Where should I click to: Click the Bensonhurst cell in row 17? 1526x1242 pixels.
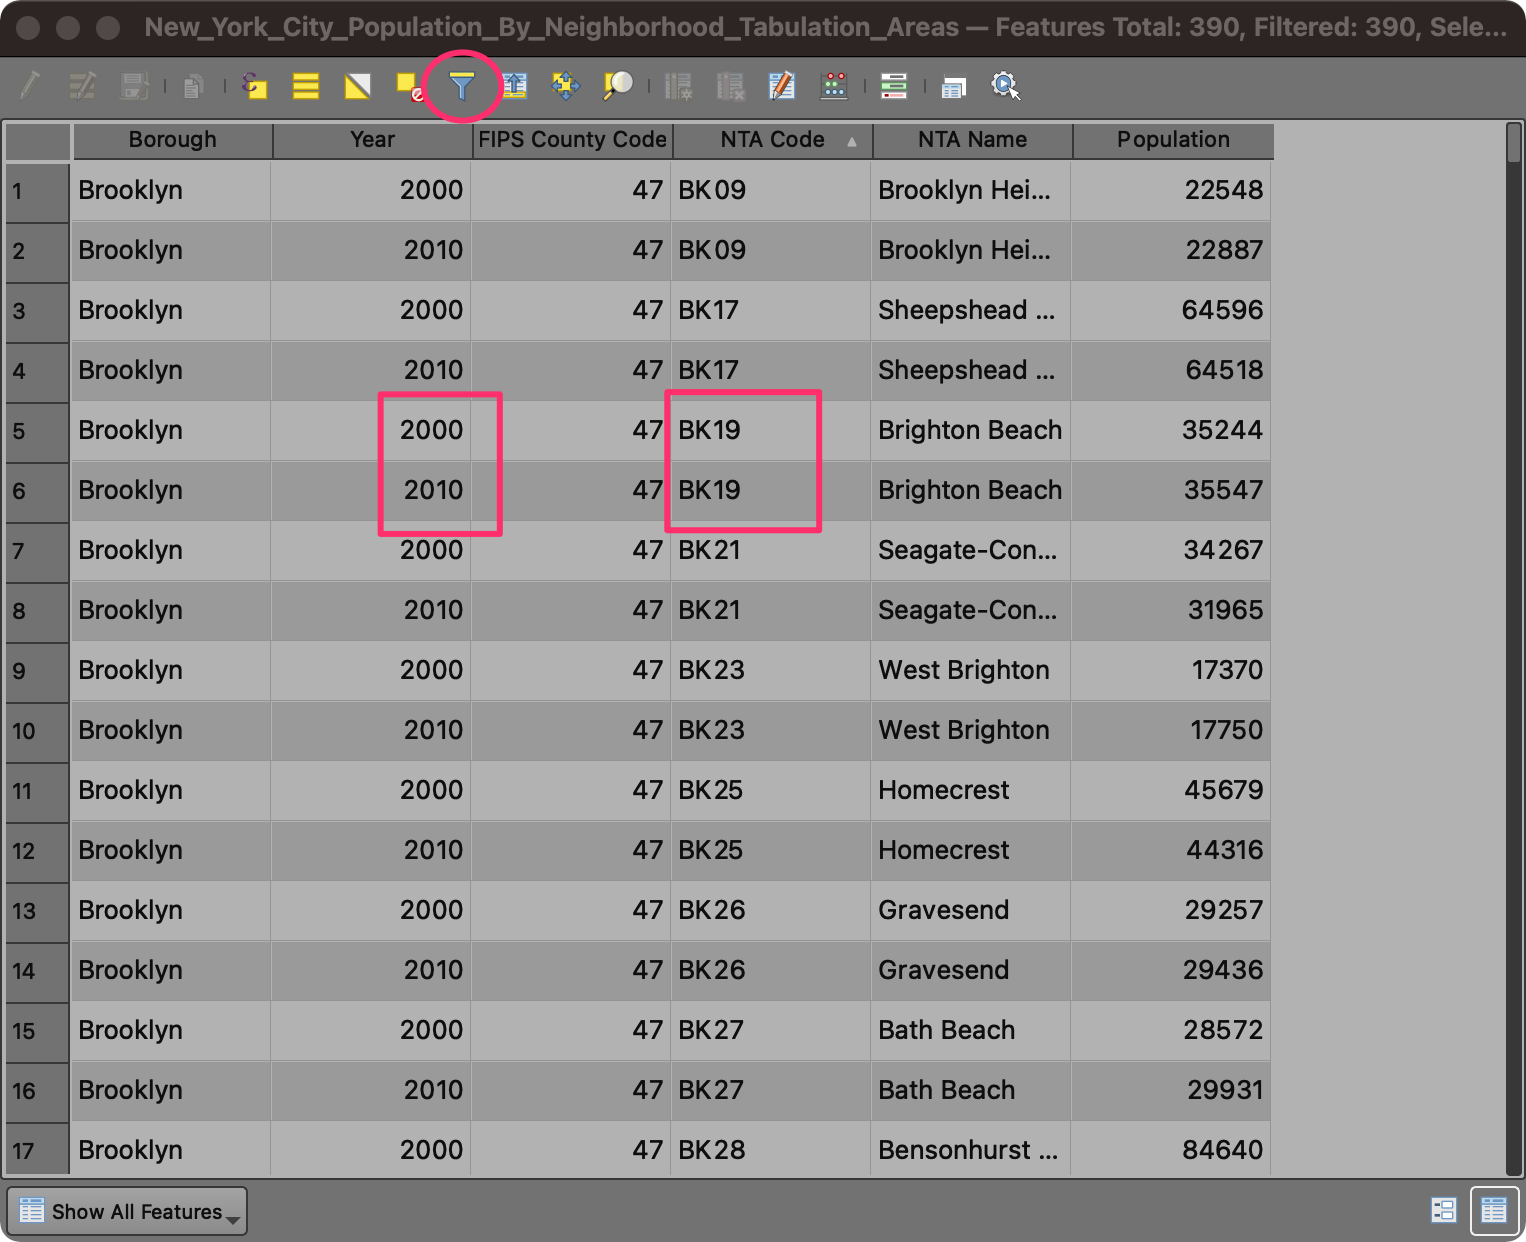pyautogui.click(x=971, y=1149)
